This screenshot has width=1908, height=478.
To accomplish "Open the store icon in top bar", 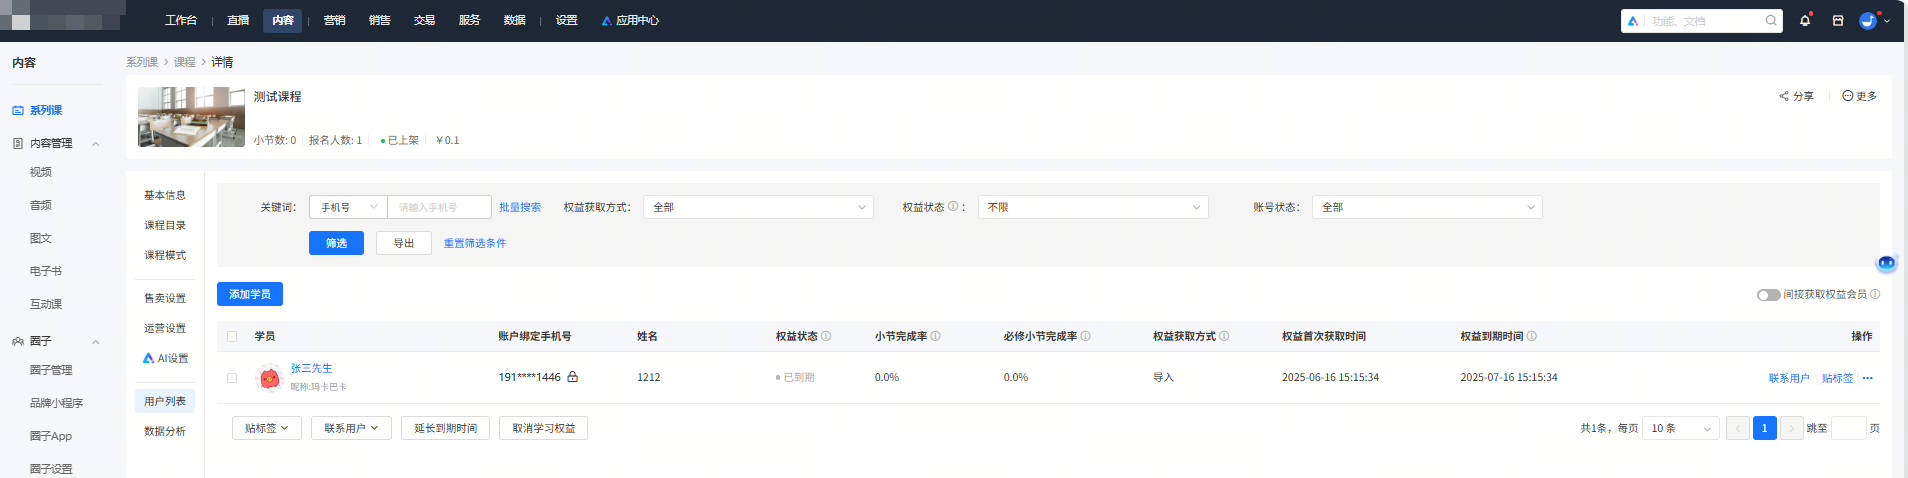I will tap(1838, 20).
